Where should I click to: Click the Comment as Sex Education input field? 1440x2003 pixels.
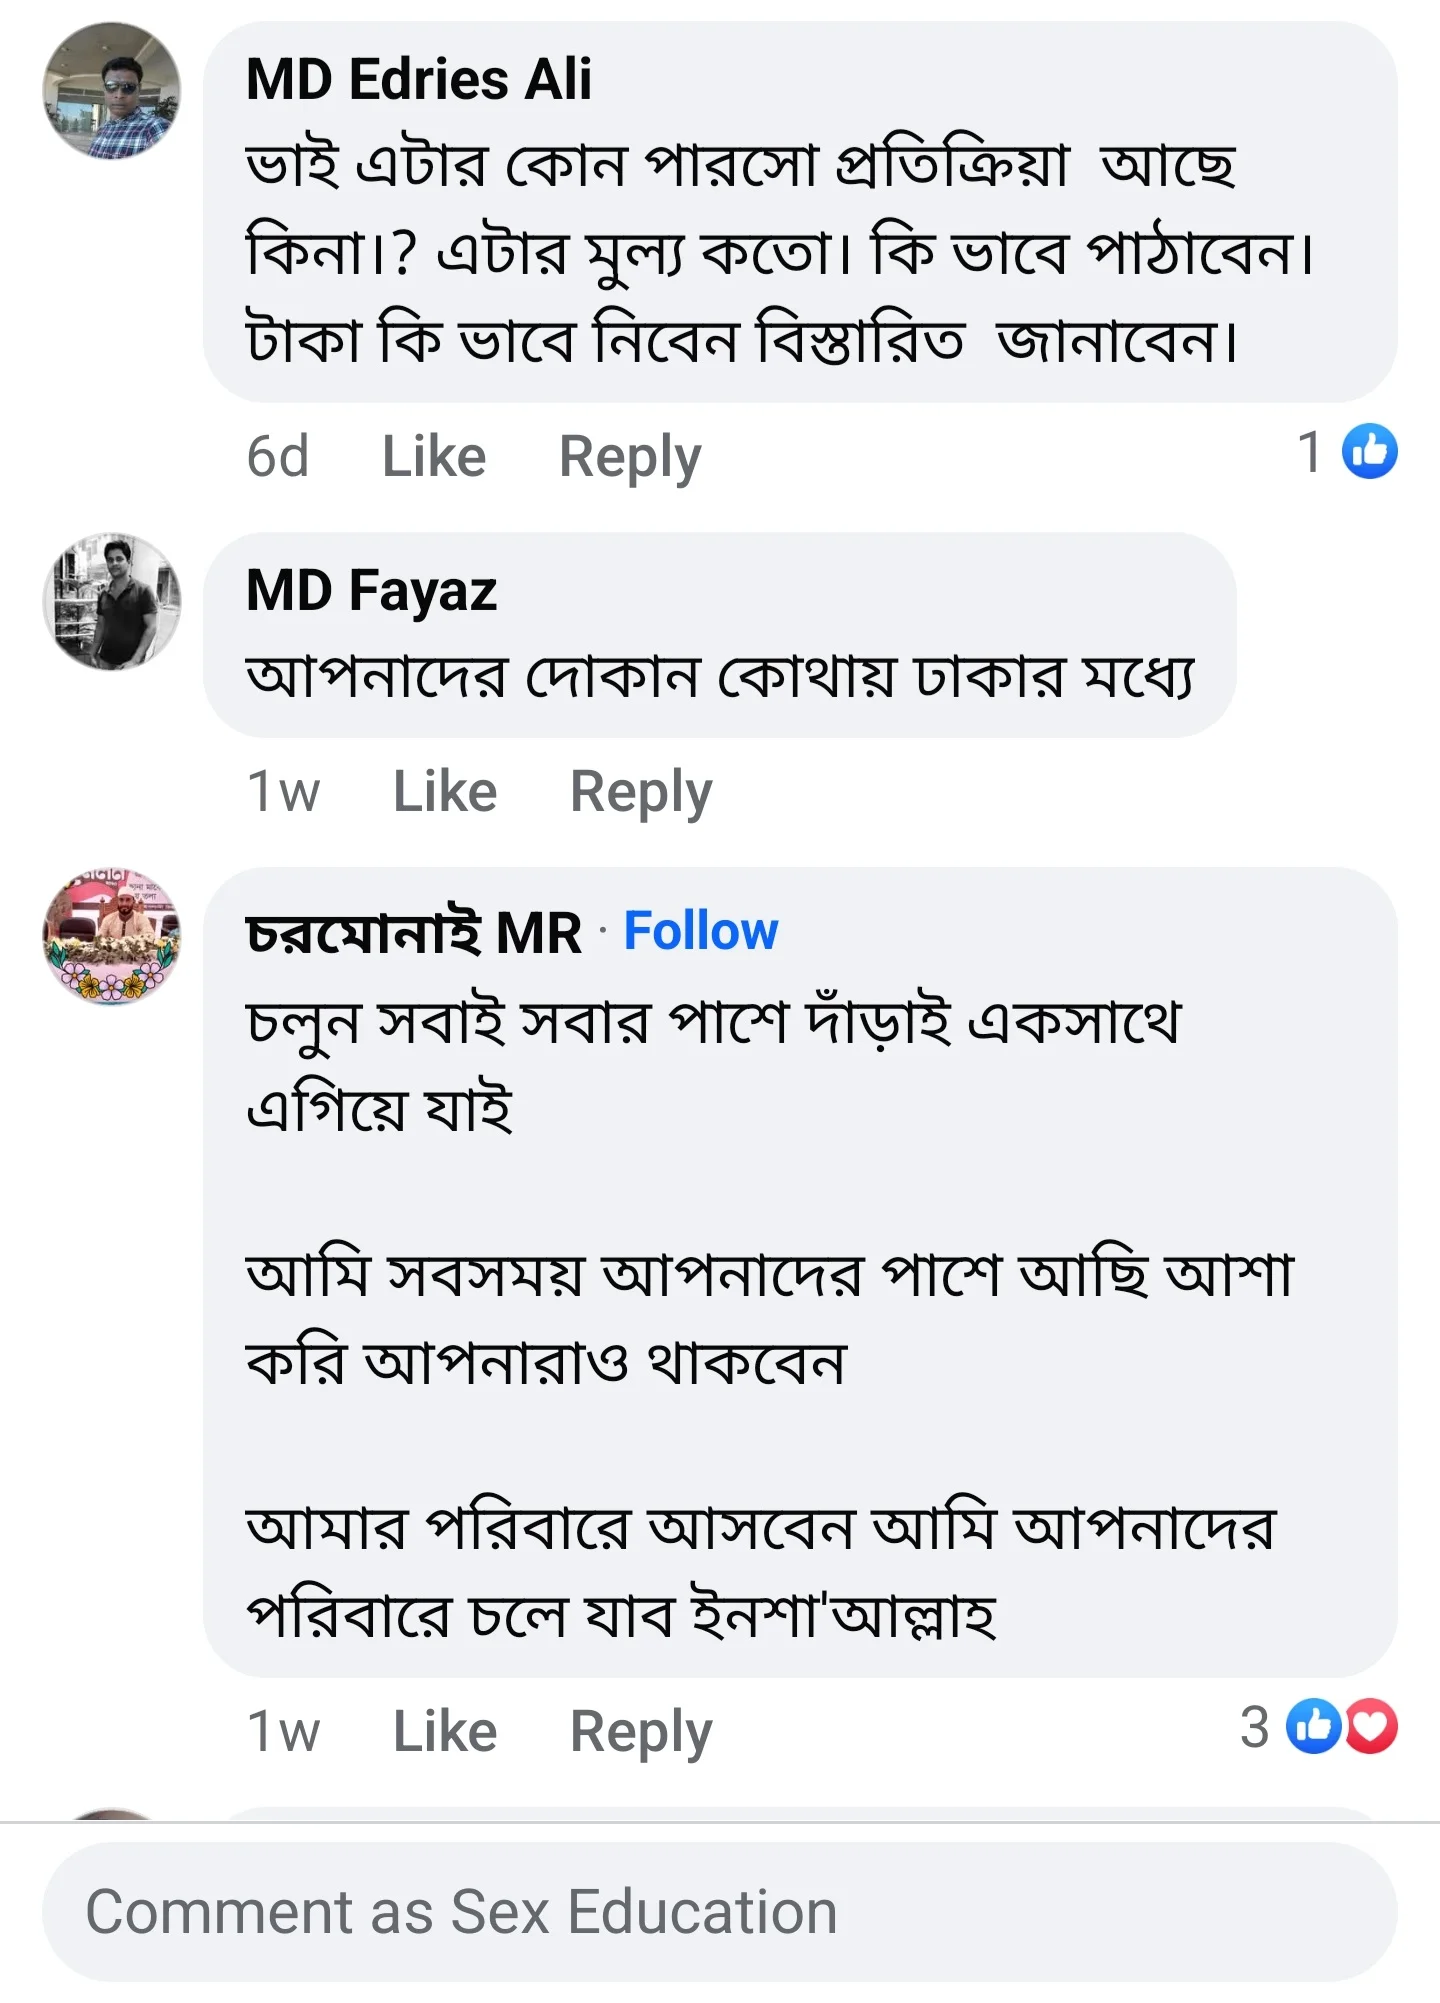[720, 1900]
